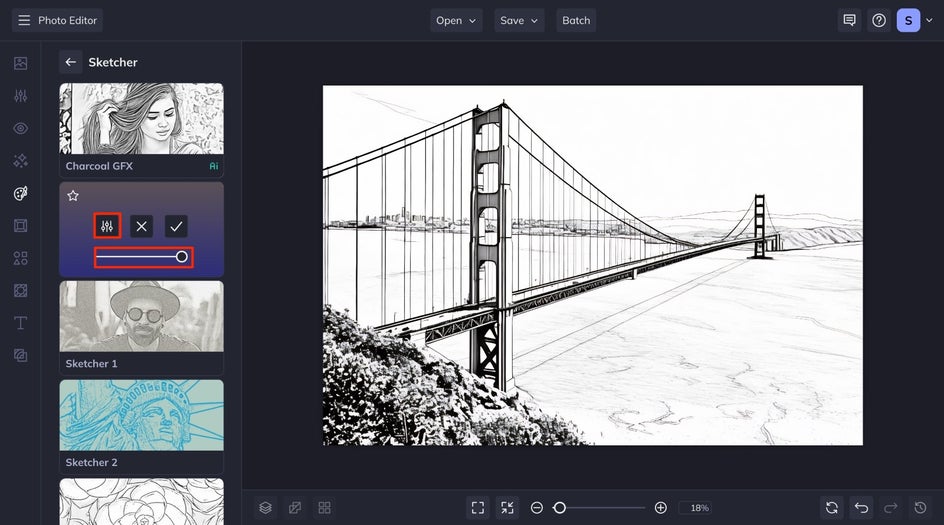Screen dimensions: 944x525
Task: Select the Charcoal GFX effect thumbnail
Action: tap(141, 119)
